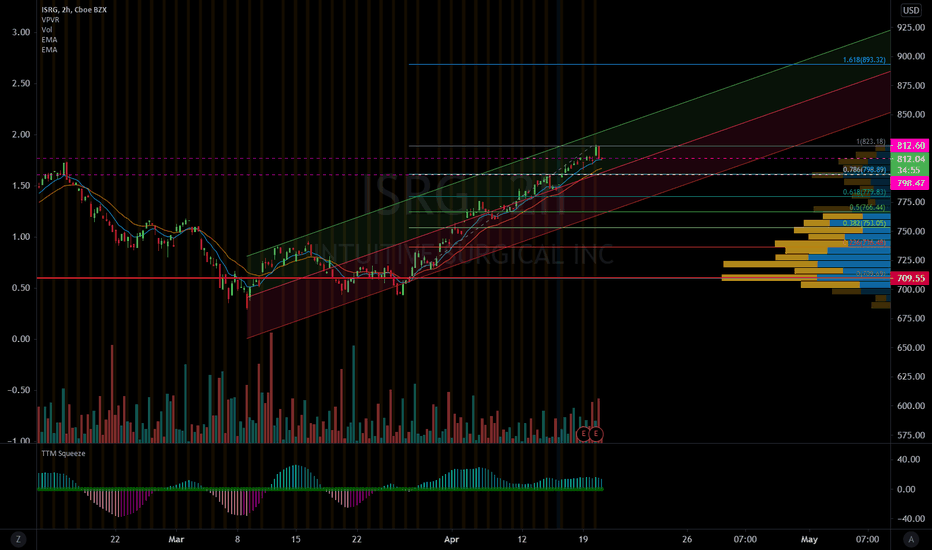This screenshot has width=932, height=550.
Task: Click the 1(823.18) Fibonacci level label
Action: [870, 142]
